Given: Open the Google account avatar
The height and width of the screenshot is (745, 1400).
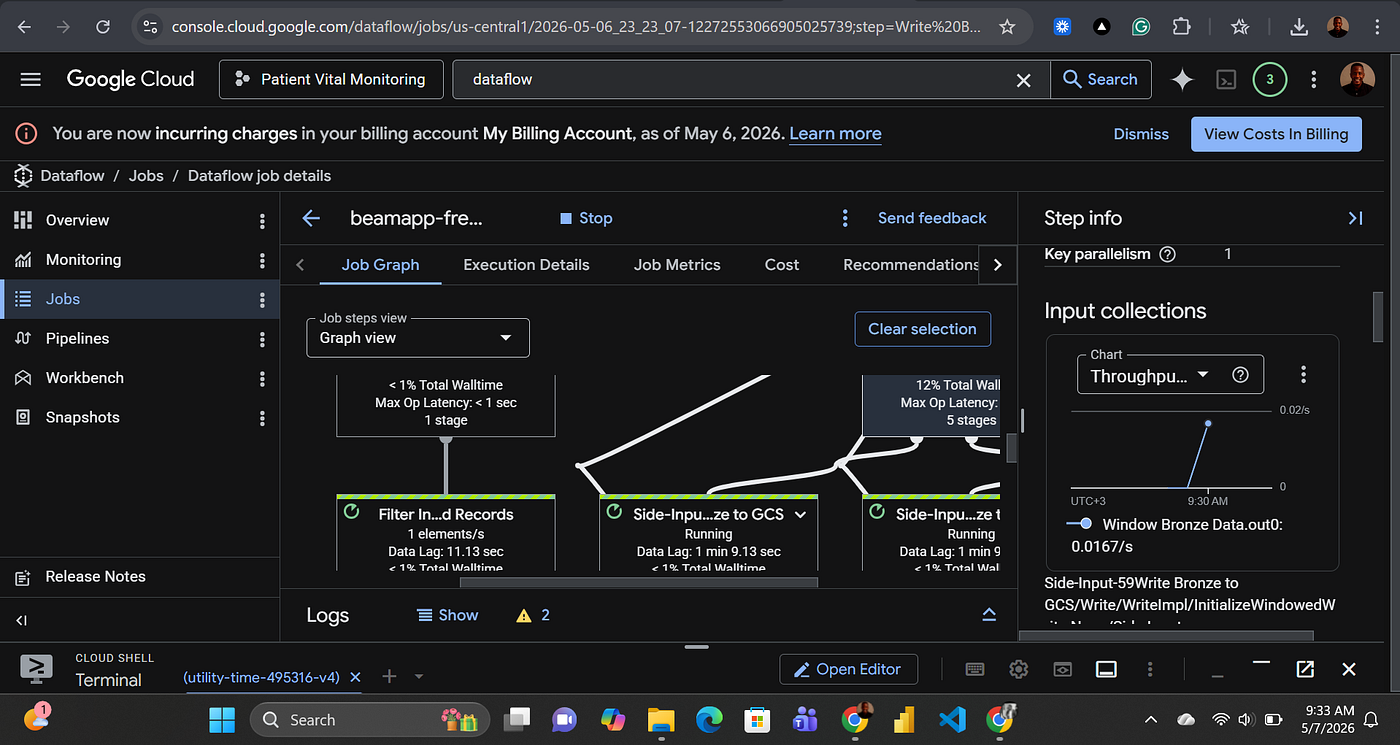Looking at the screenshot, I should pyautogui.click(x=1356, y=79).
